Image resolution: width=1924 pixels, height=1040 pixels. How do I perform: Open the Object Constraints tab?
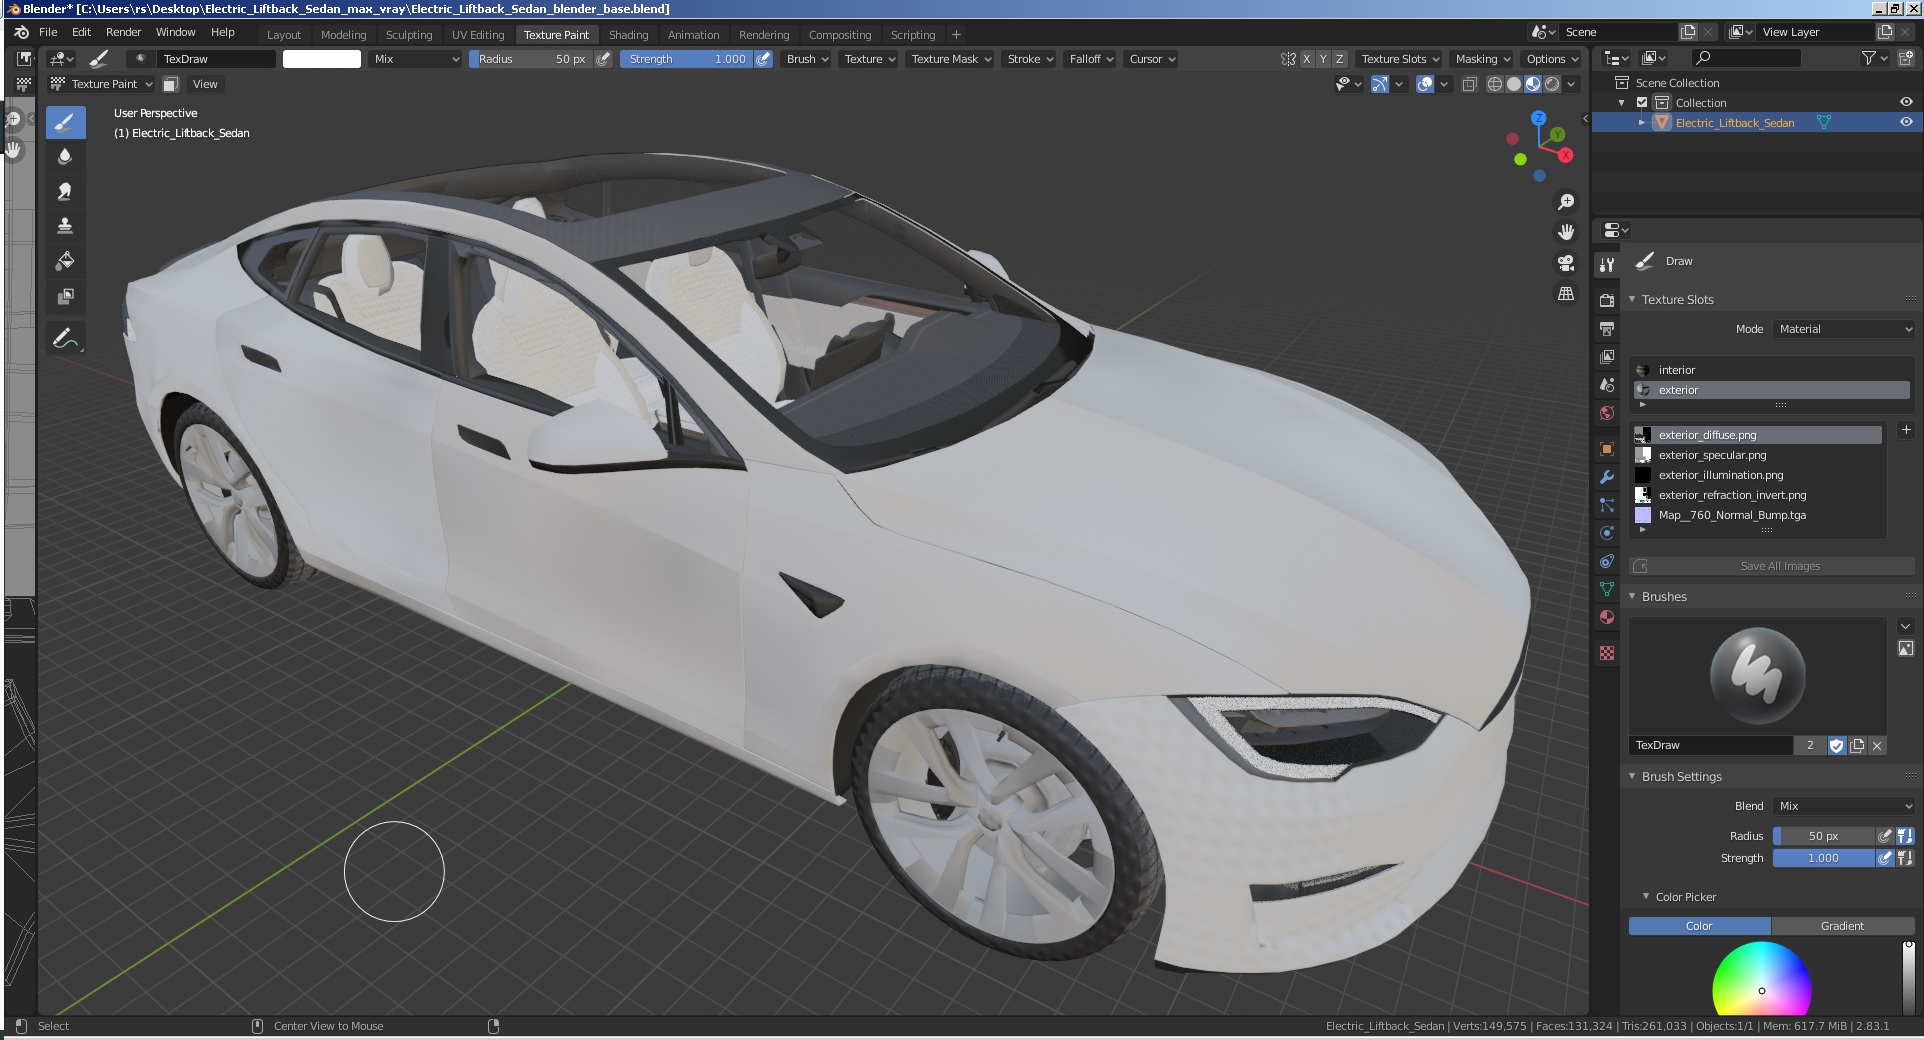point(1607,561)
